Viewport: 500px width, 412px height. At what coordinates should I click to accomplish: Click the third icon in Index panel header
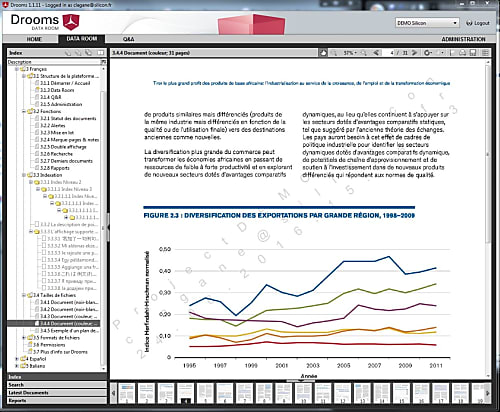(89, 53)
